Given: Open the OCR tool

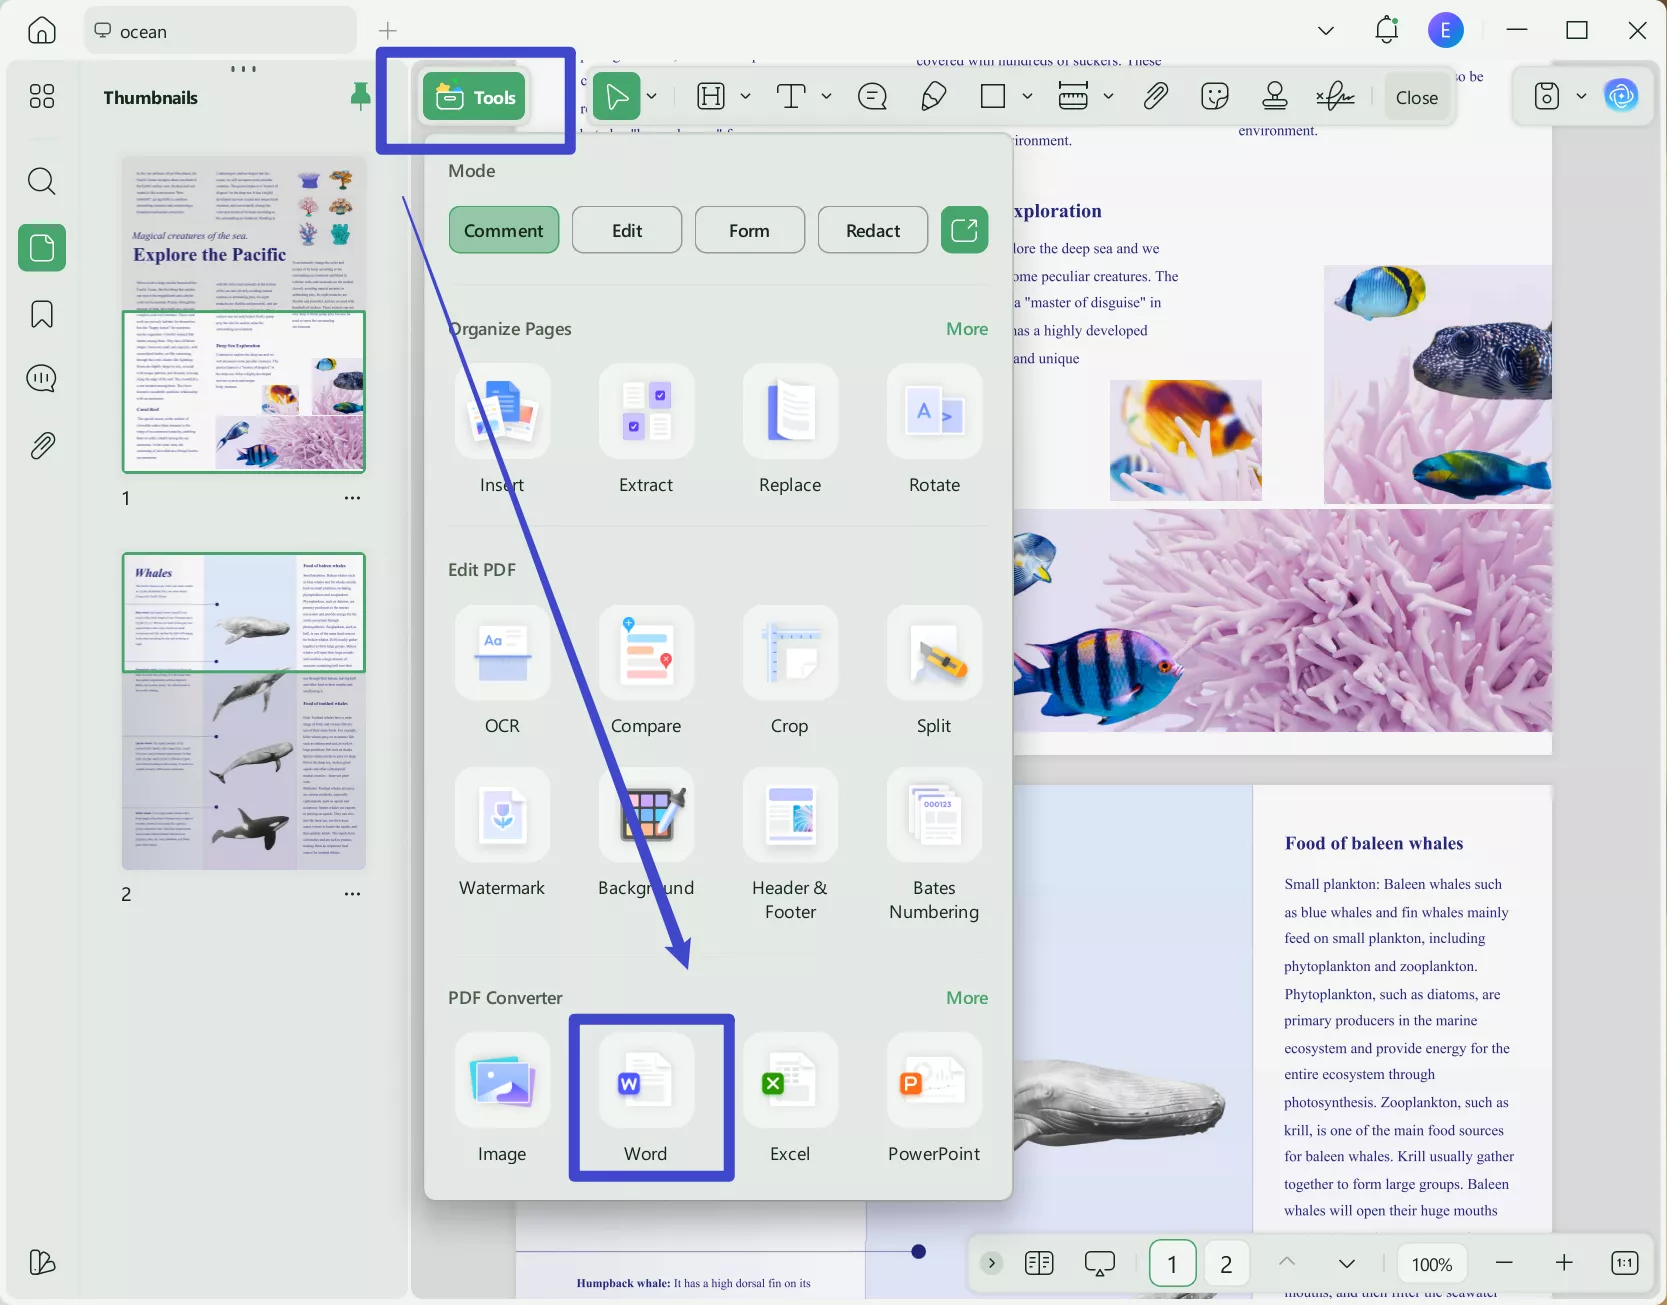Looking at the screenshot, I should (x=502, y=670).
